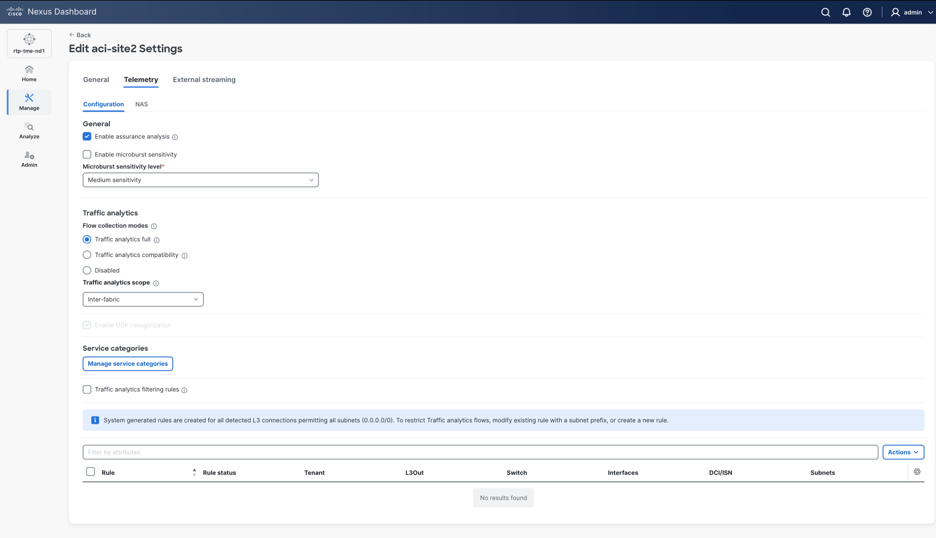Open the Actions dropdown button
936x538 pixels.
903,452
